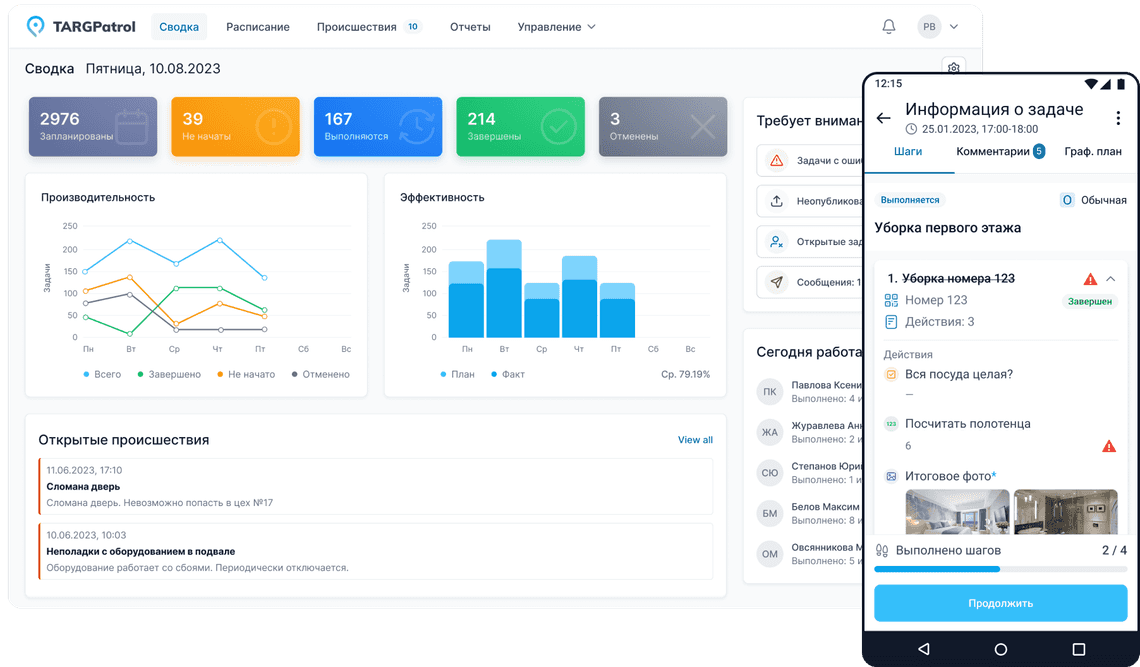Click the completed steps progress bar

[x=1000, y=569]
